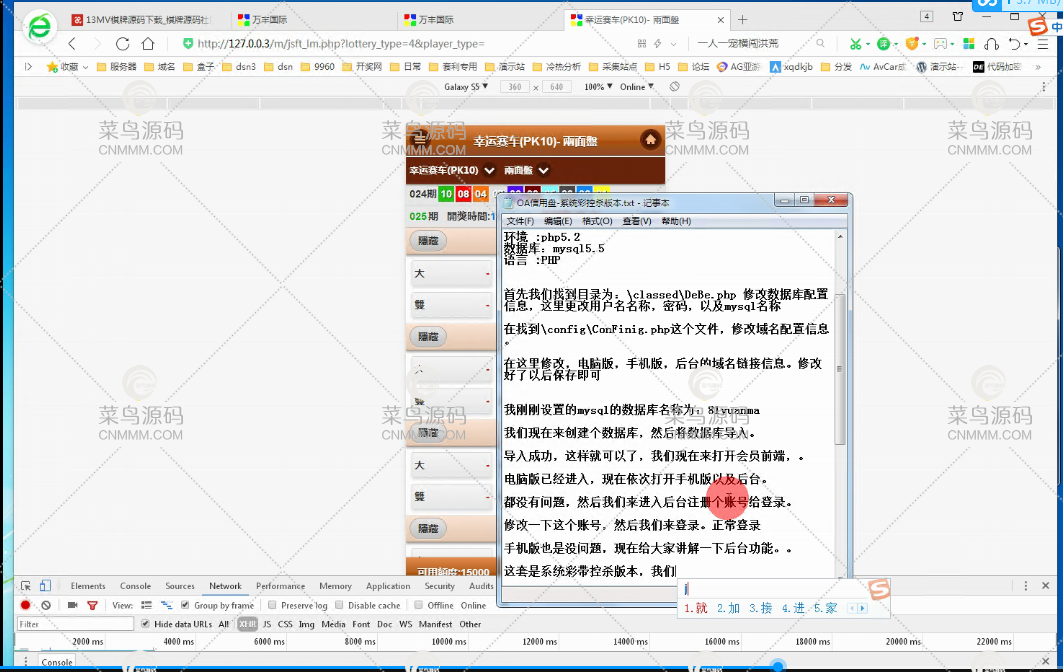1063x672 pixels.
Task: Toggle the device toolbar icon in DevTools
Action: (x=45, y=586)
